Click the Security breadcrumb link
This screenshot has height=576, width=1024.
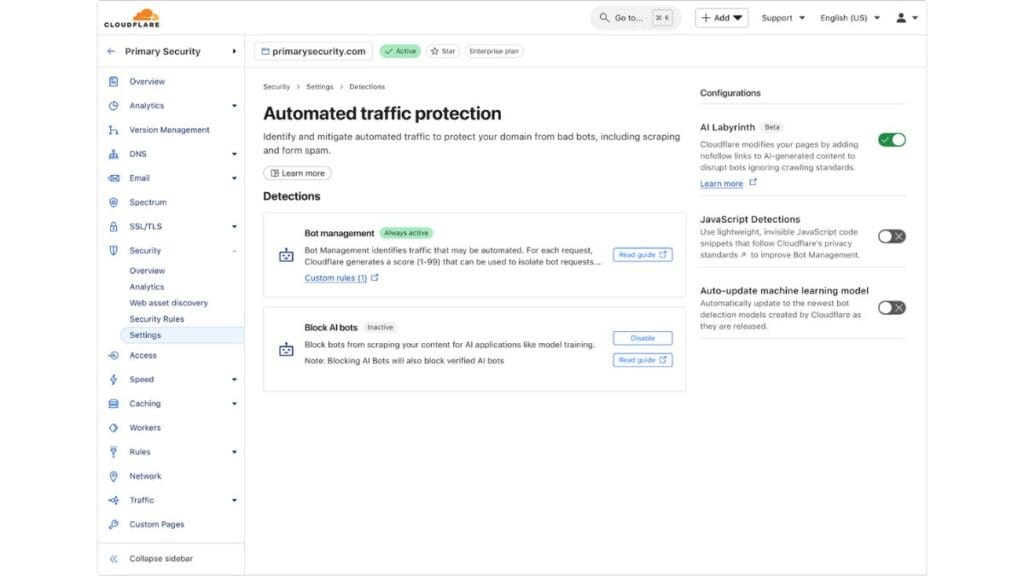point(276,87)
